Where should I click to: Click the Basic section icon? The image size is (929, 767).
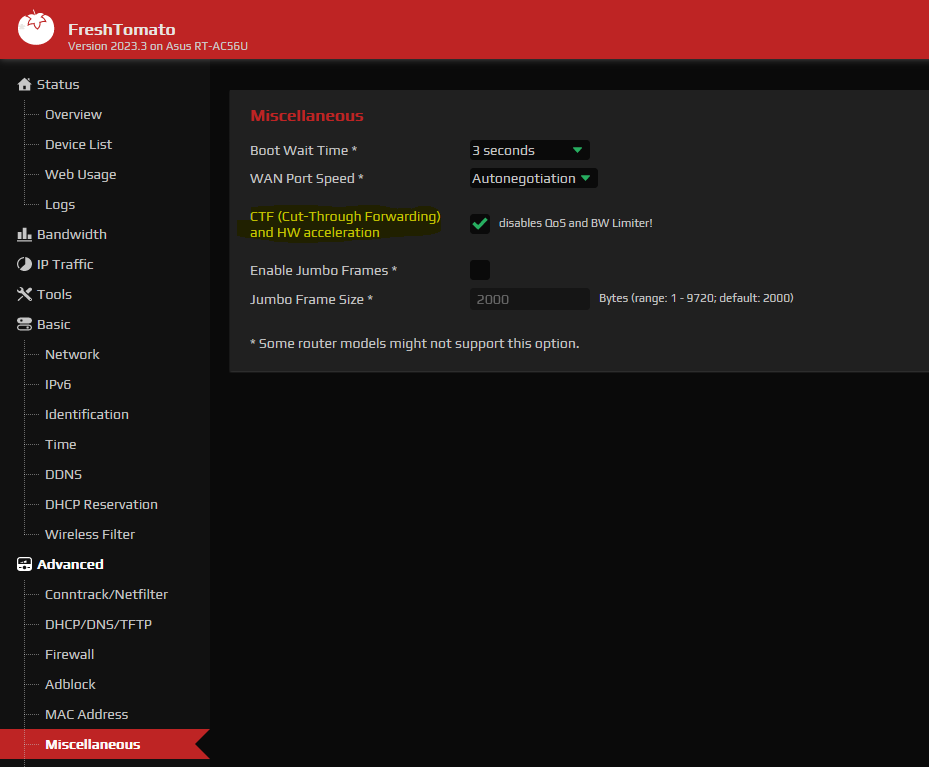tap(24, 325)
